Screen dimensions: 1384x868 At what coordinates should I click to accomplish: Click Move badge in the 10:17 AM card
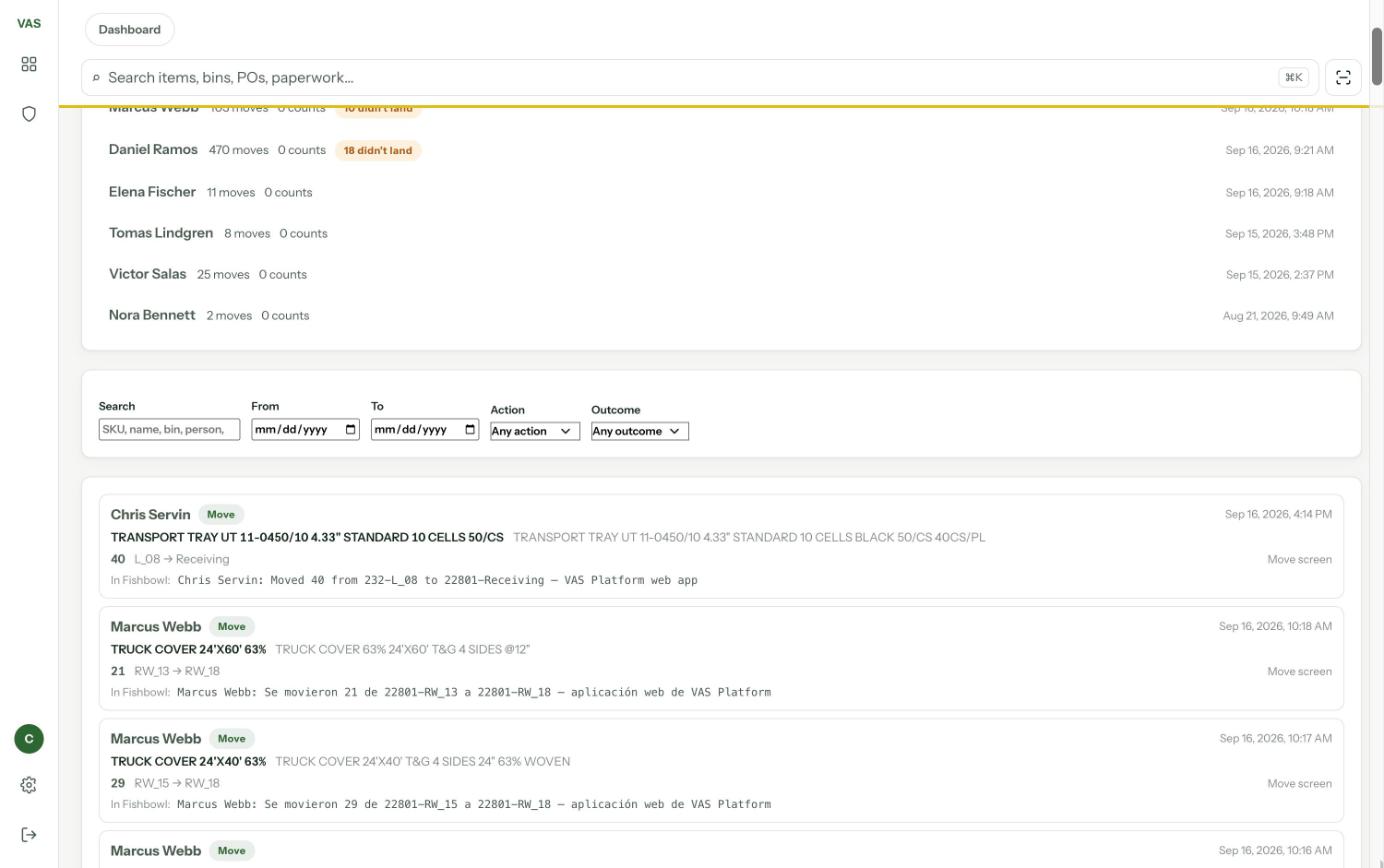[x=232, y=738]
